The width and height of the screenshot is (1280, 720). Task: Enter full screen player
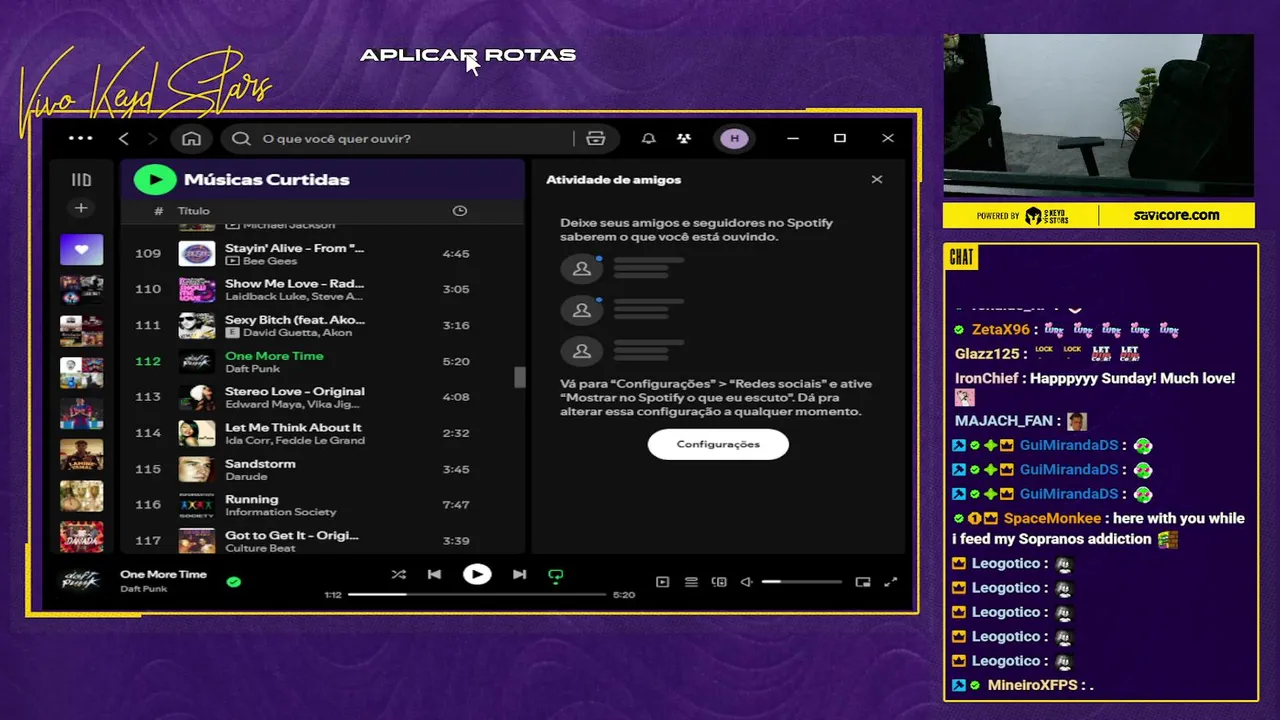891,582
